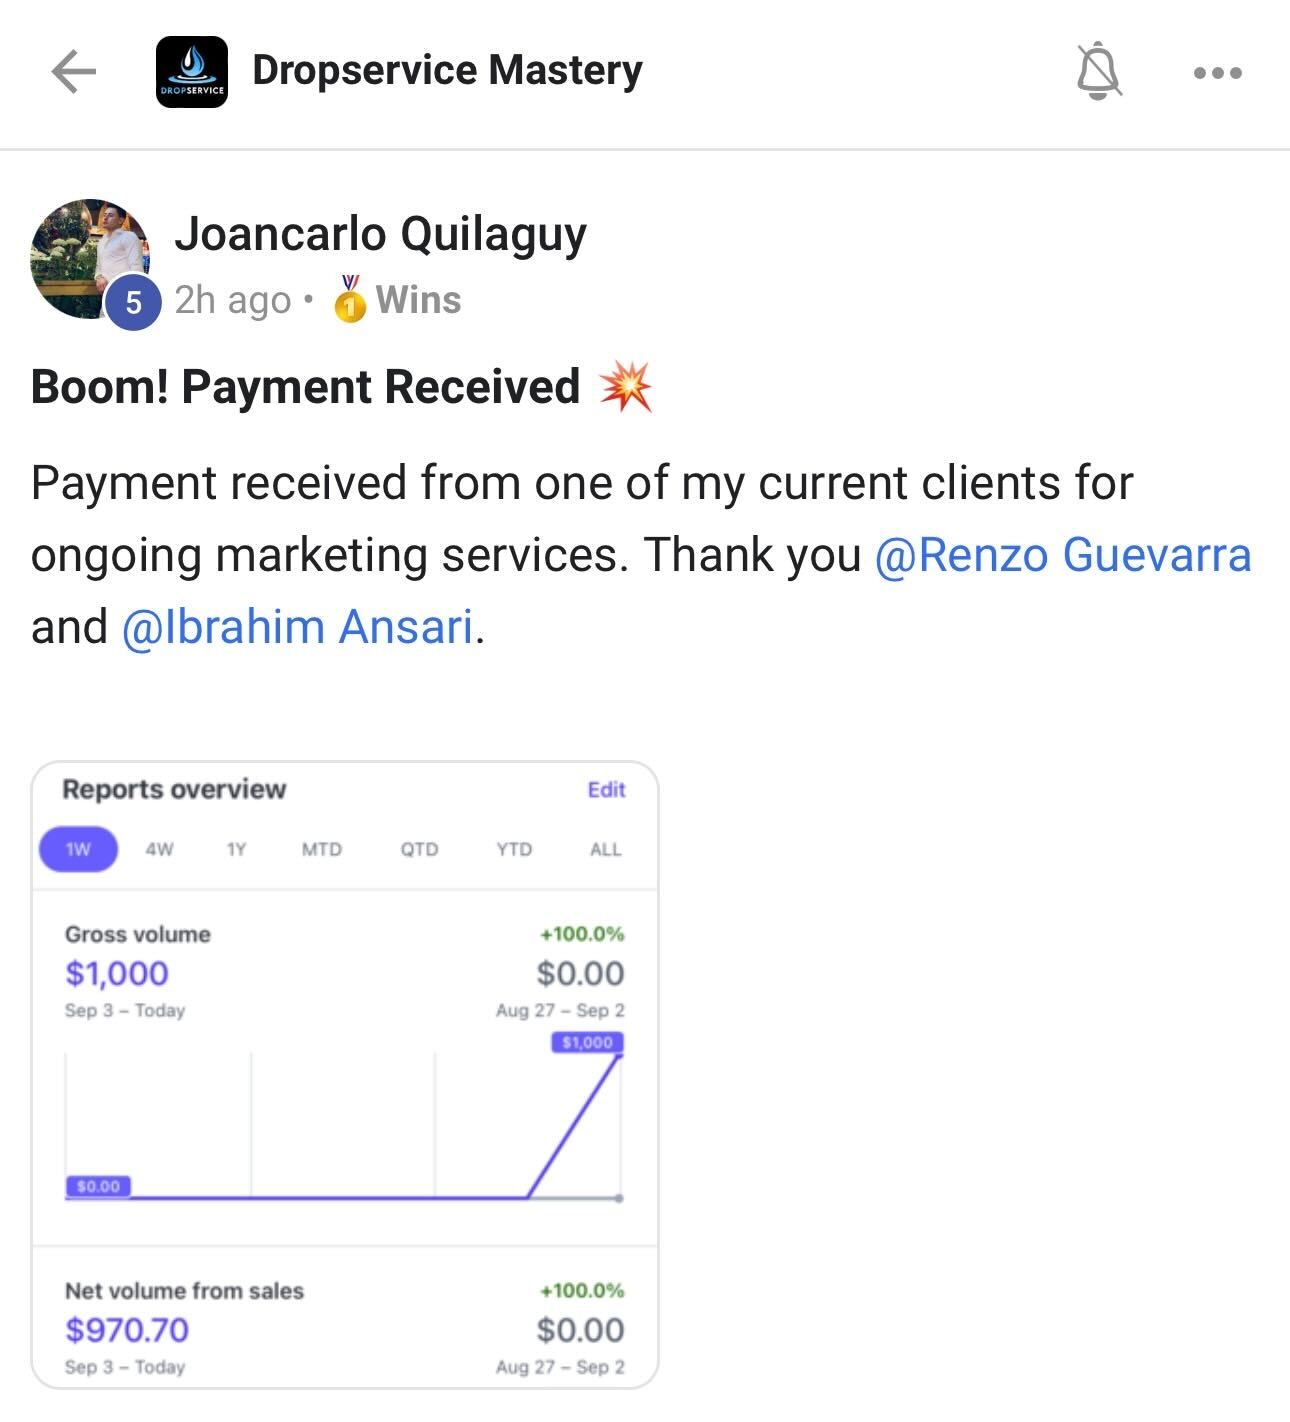Open the @Renzo Guevarra mention

tap(1063, 555)
